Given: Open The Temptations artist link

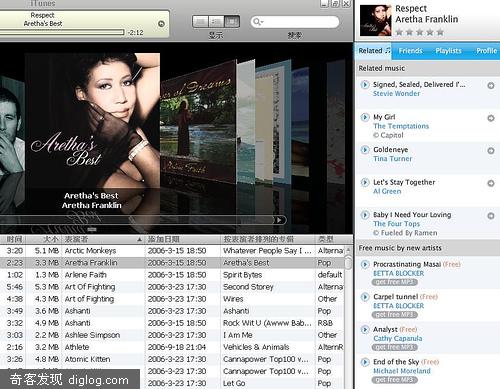Looking at the screenshot, I should pos(401,126).
